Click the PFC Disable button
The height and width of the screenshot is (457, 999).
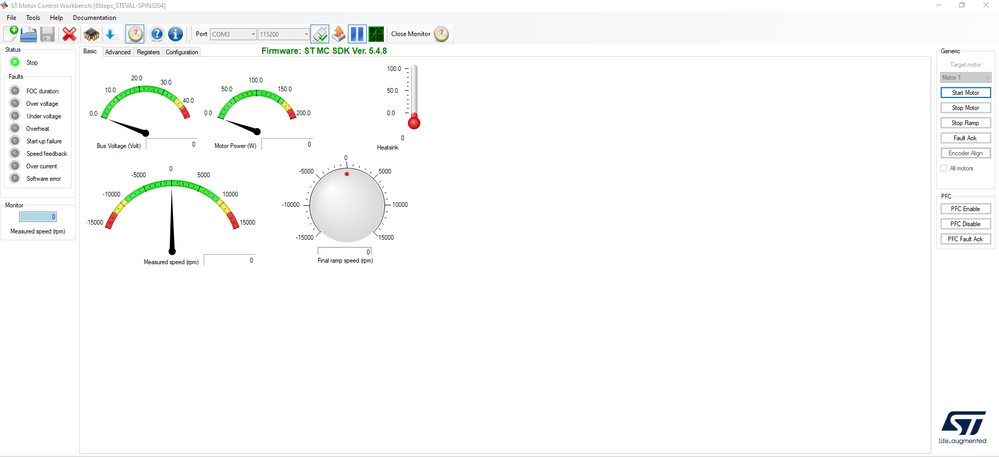point(966,224)
